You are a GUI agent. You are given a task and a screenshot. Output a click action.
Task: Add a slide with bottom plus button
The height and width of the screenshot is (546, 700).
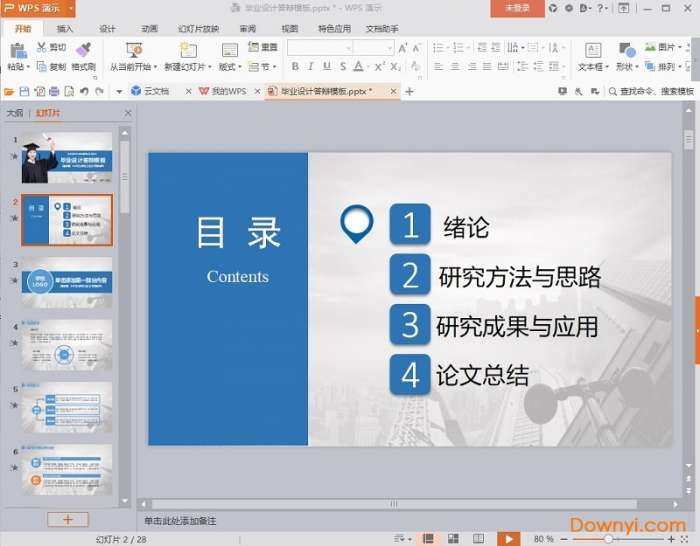tap(68, 519)
